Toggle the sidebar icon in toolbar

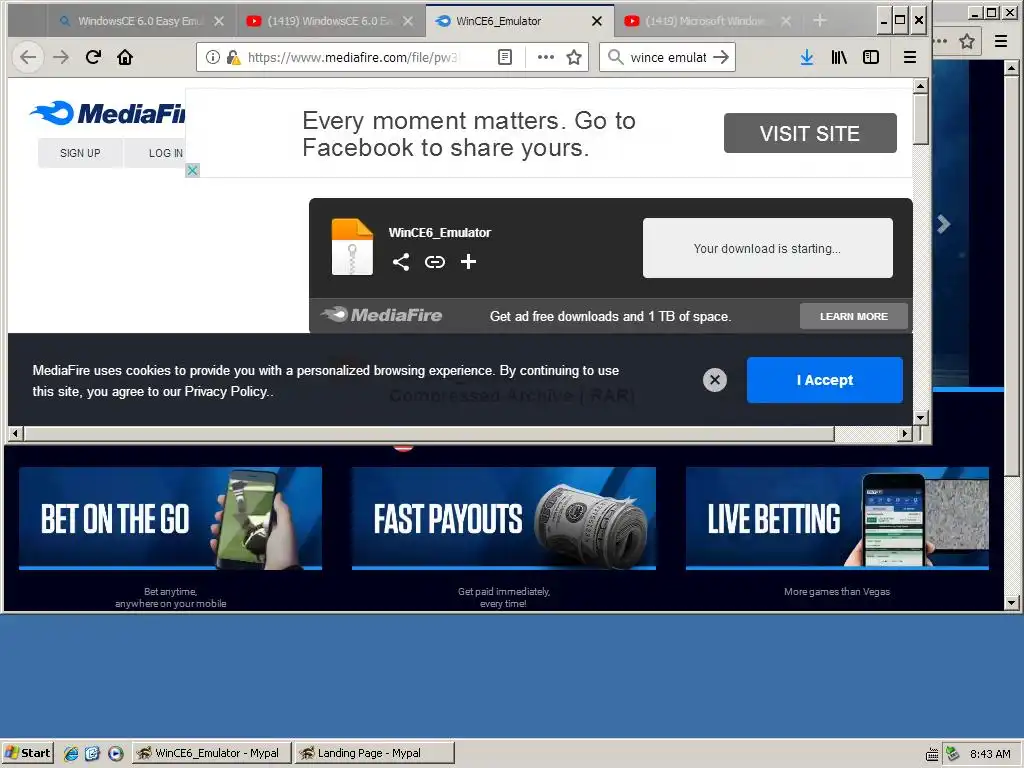click(x=871, y=57)
